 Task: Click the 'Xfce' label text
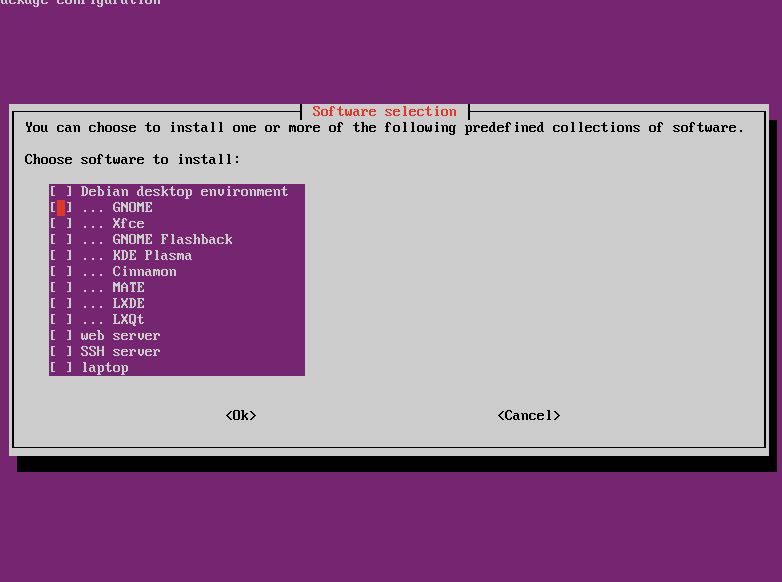pos(128,223)
